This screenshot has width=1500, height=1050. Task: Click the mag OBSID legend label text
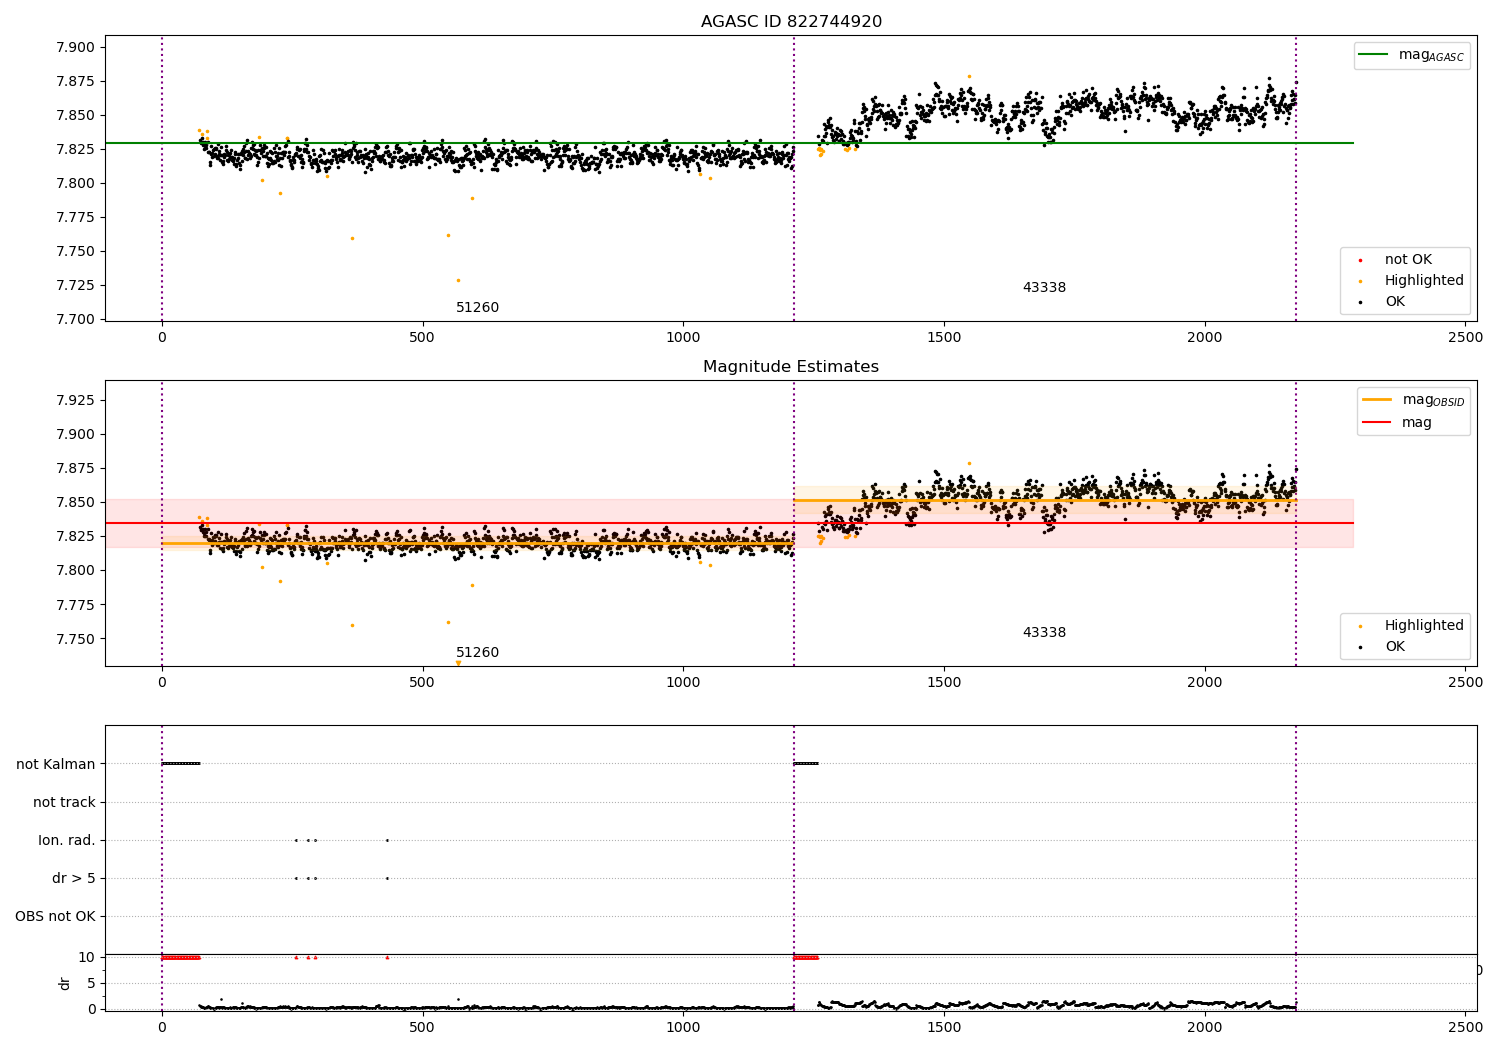pos(1433,401)
